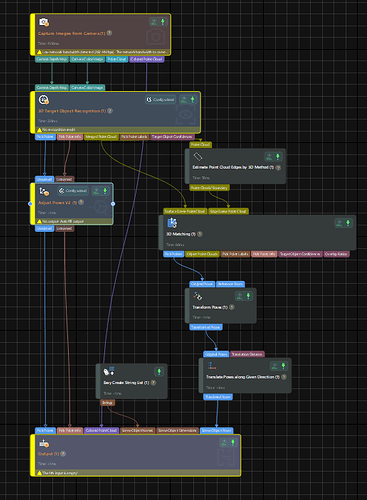Select the Colored Point Cloud output of Capture step

point(147,59)
